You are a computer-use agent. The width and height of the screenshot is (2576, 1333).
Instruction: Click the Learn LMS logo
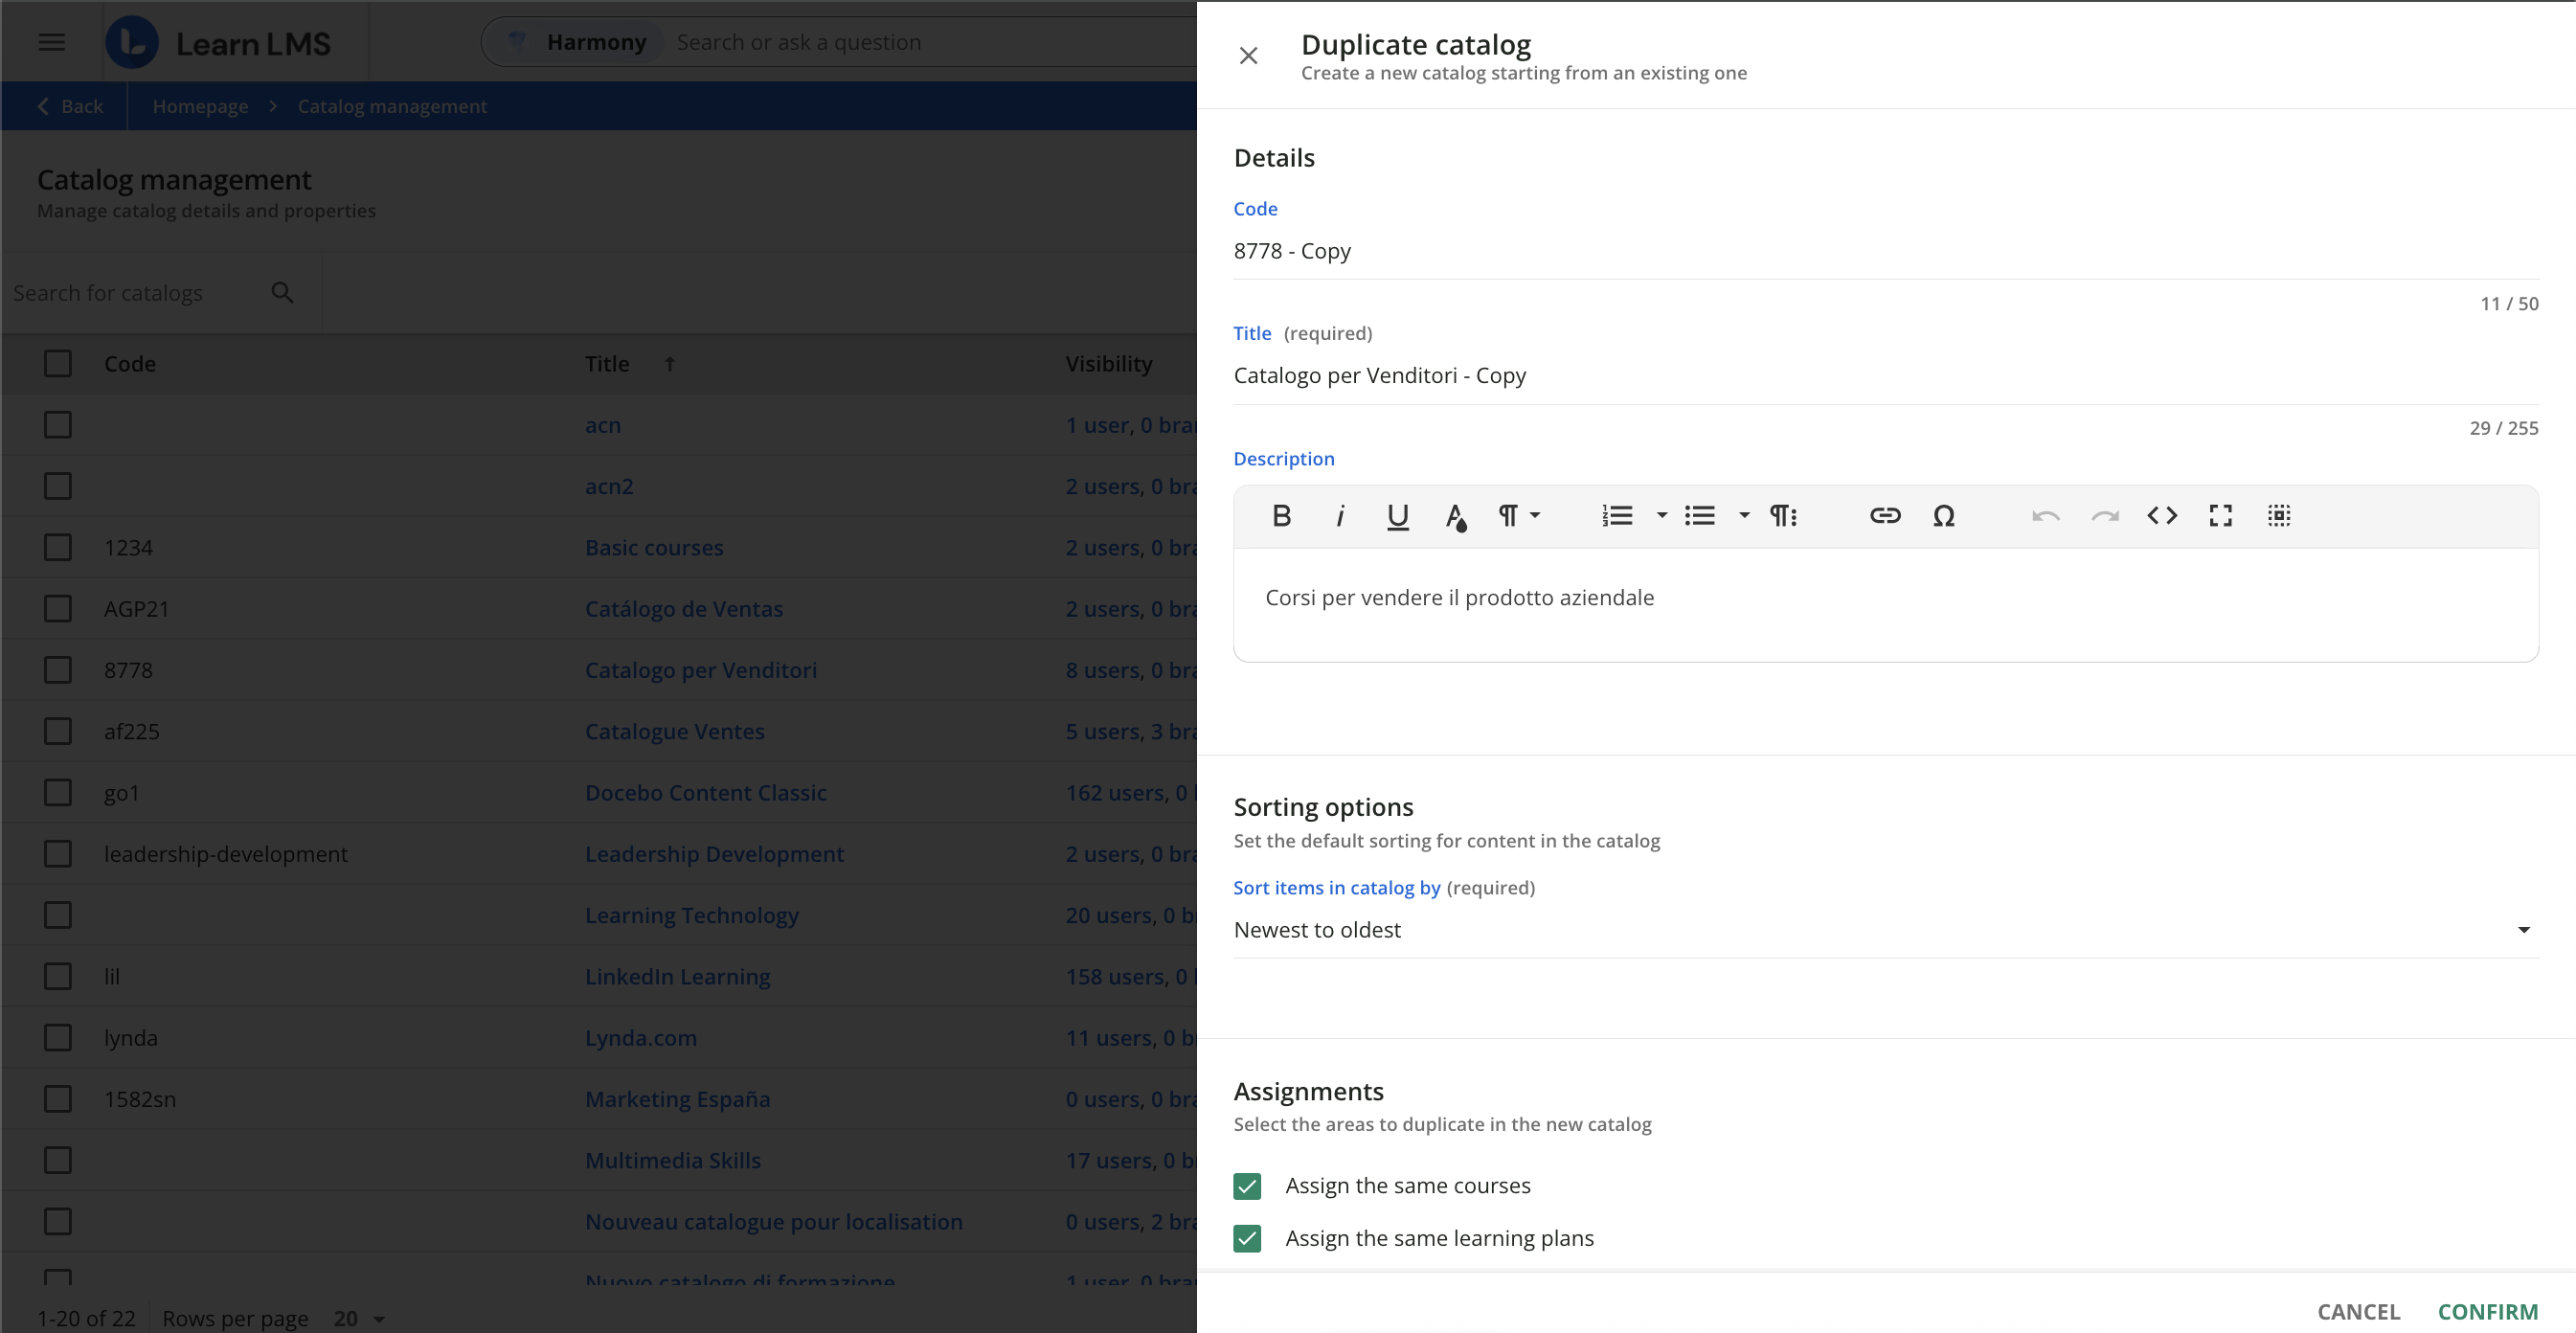click(x=218, y=43)
